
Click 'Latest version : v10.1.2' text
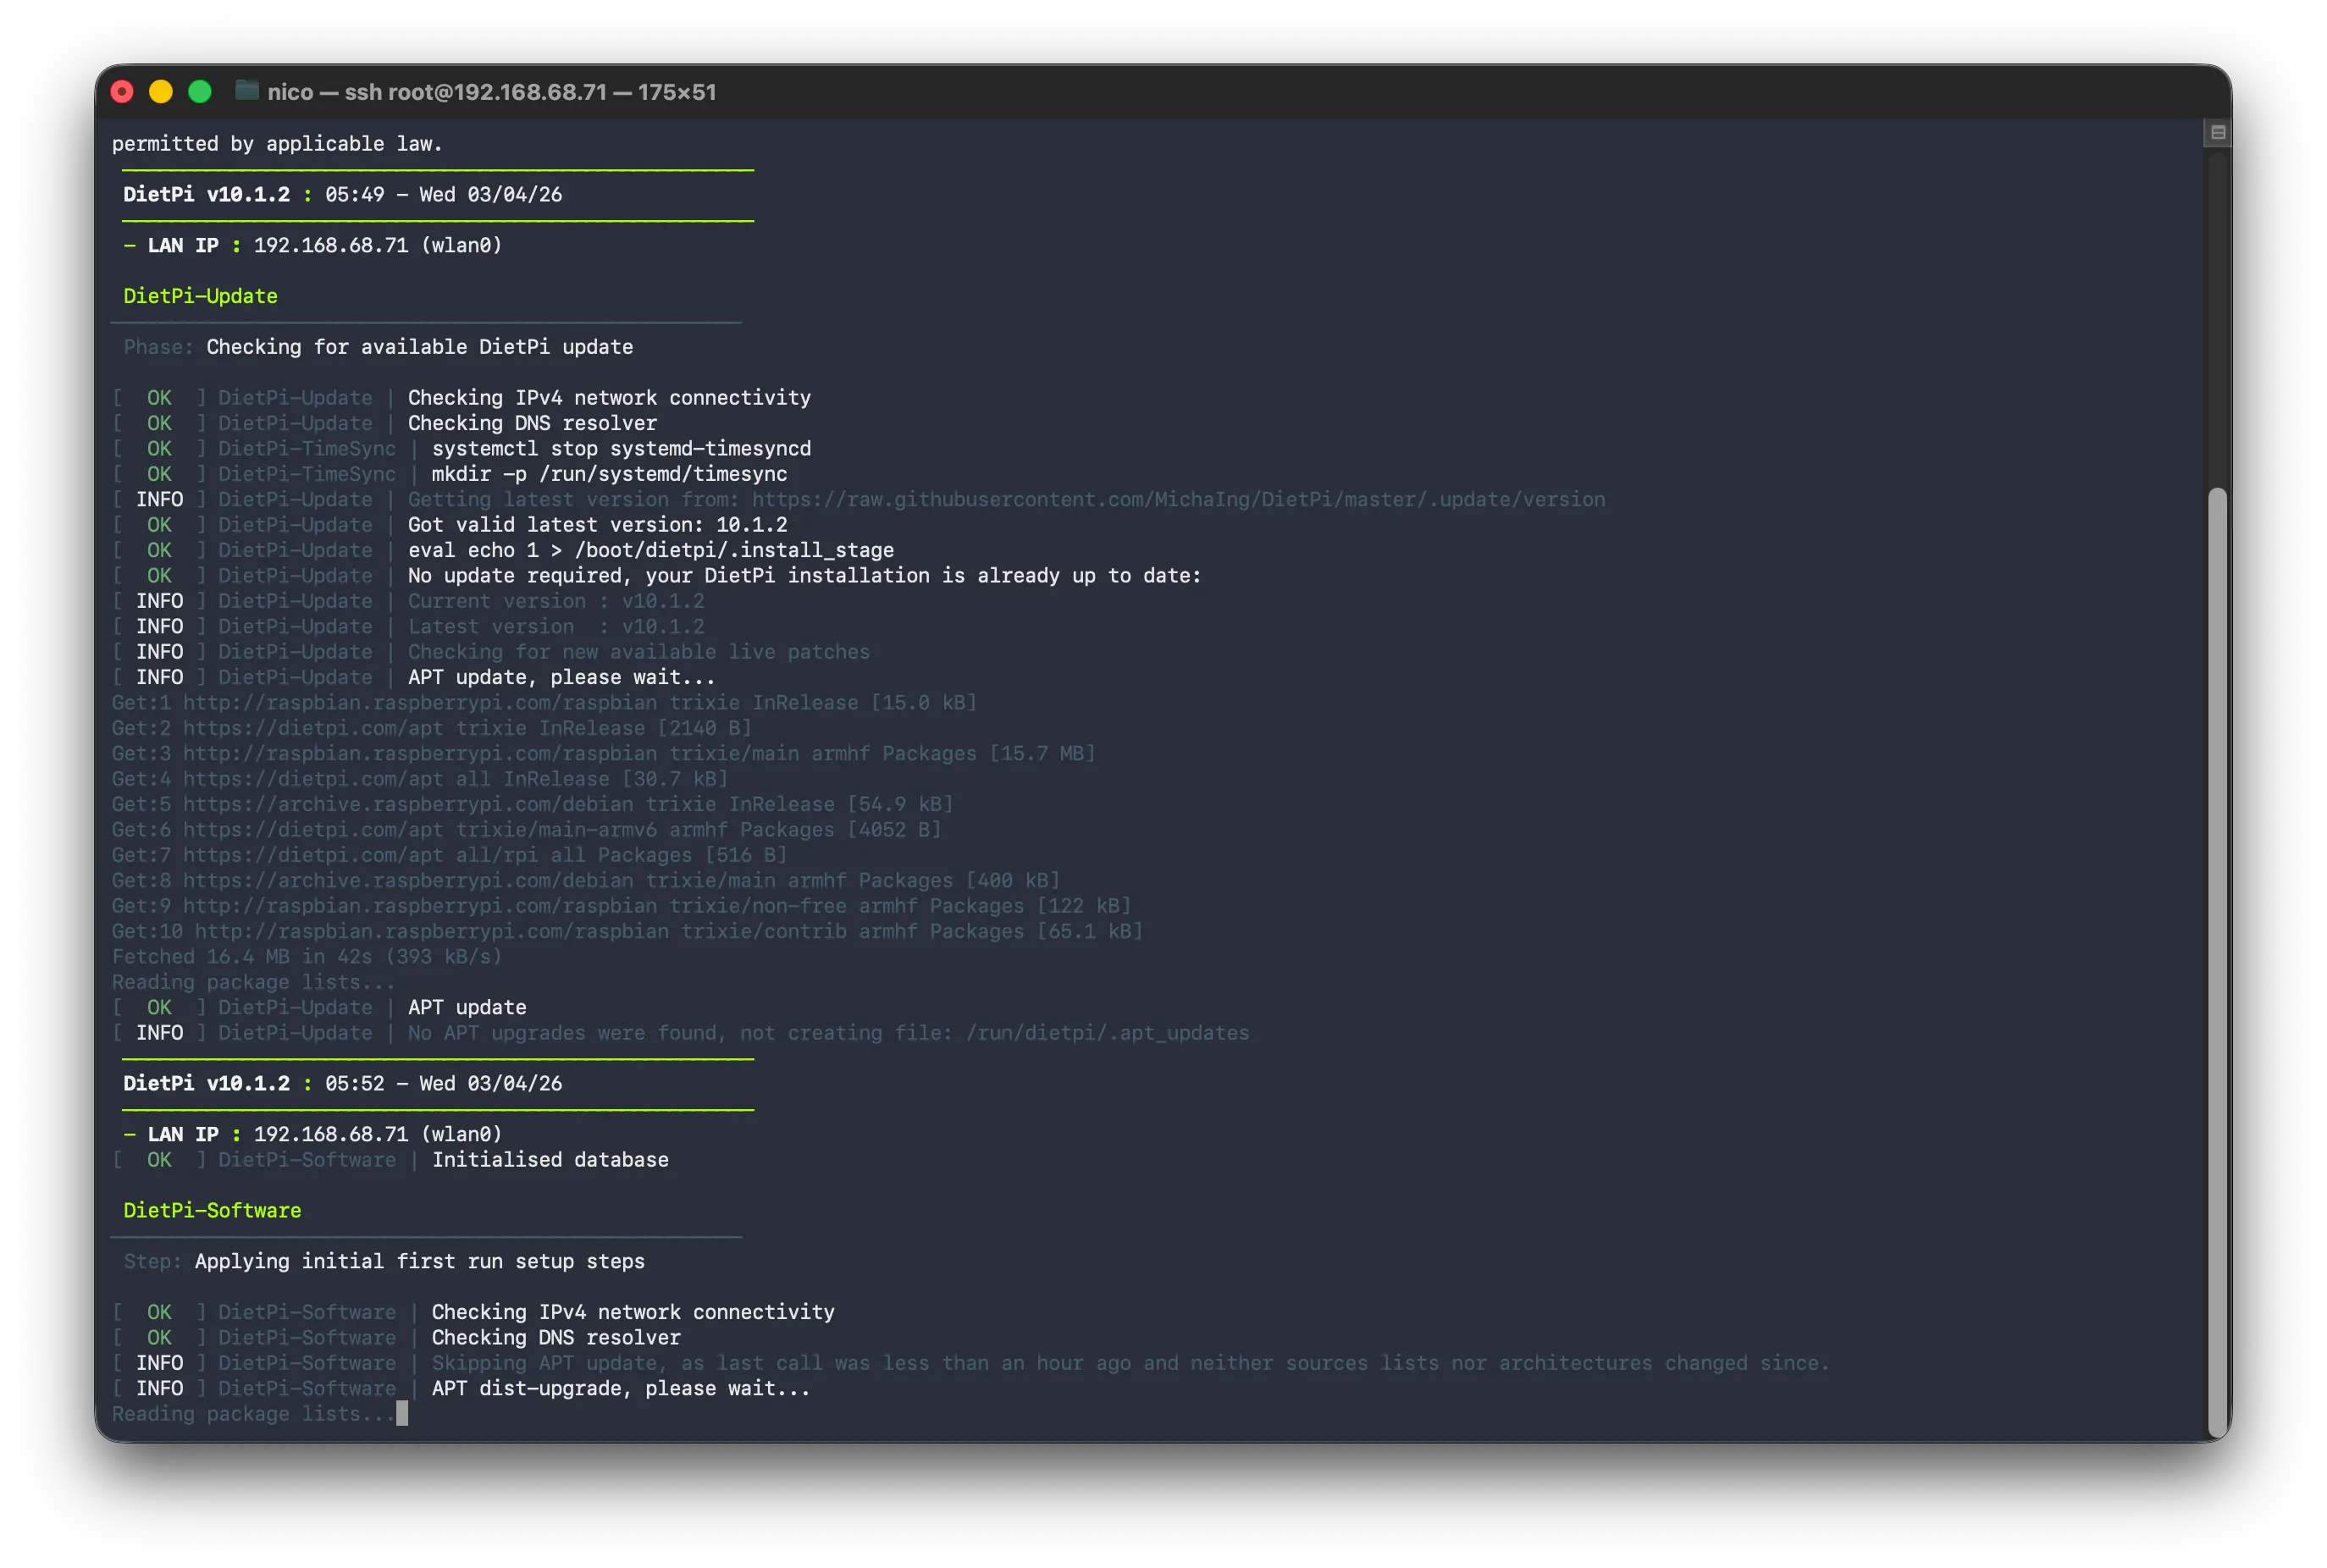(556, 626)
